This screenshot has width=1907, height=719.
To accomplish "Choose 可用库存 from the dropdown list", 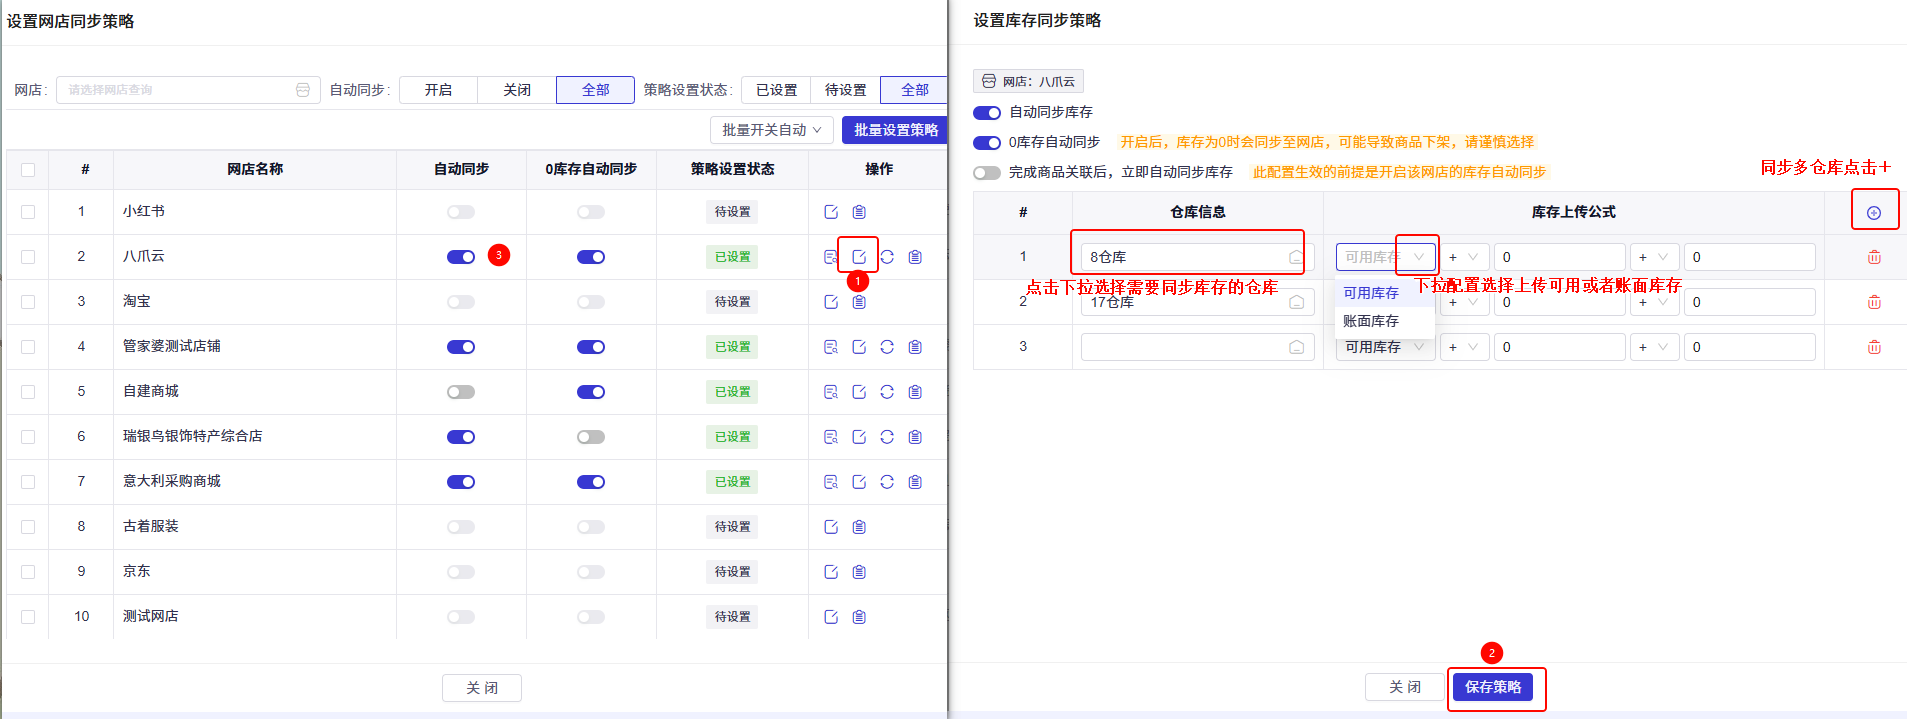I will (1385, 293).
